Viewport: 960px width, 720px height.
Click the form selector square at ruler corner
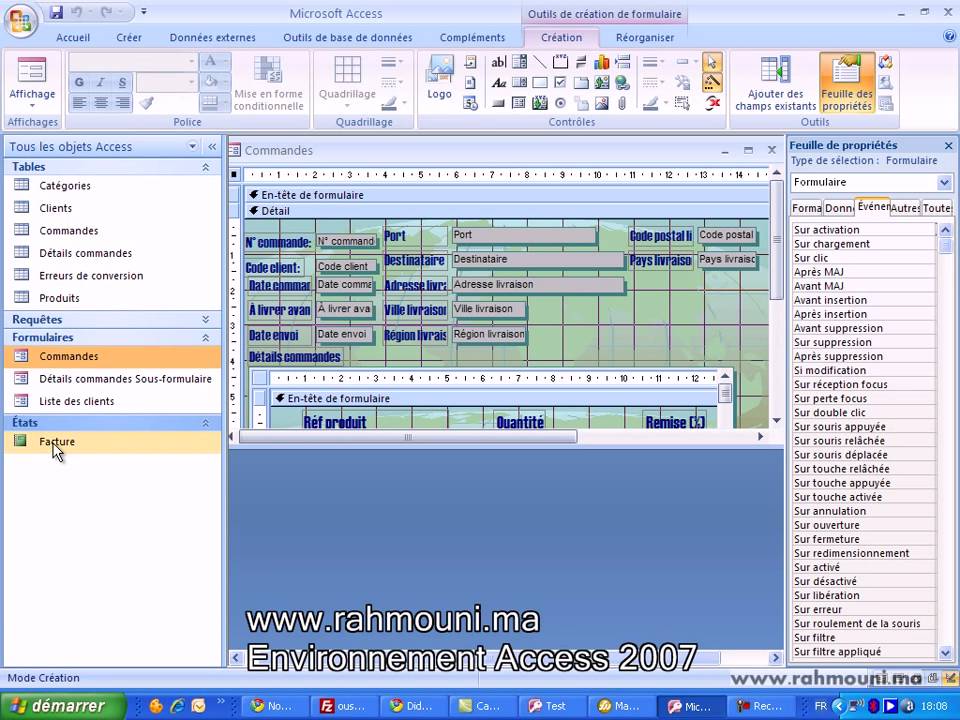click(234, 174)
